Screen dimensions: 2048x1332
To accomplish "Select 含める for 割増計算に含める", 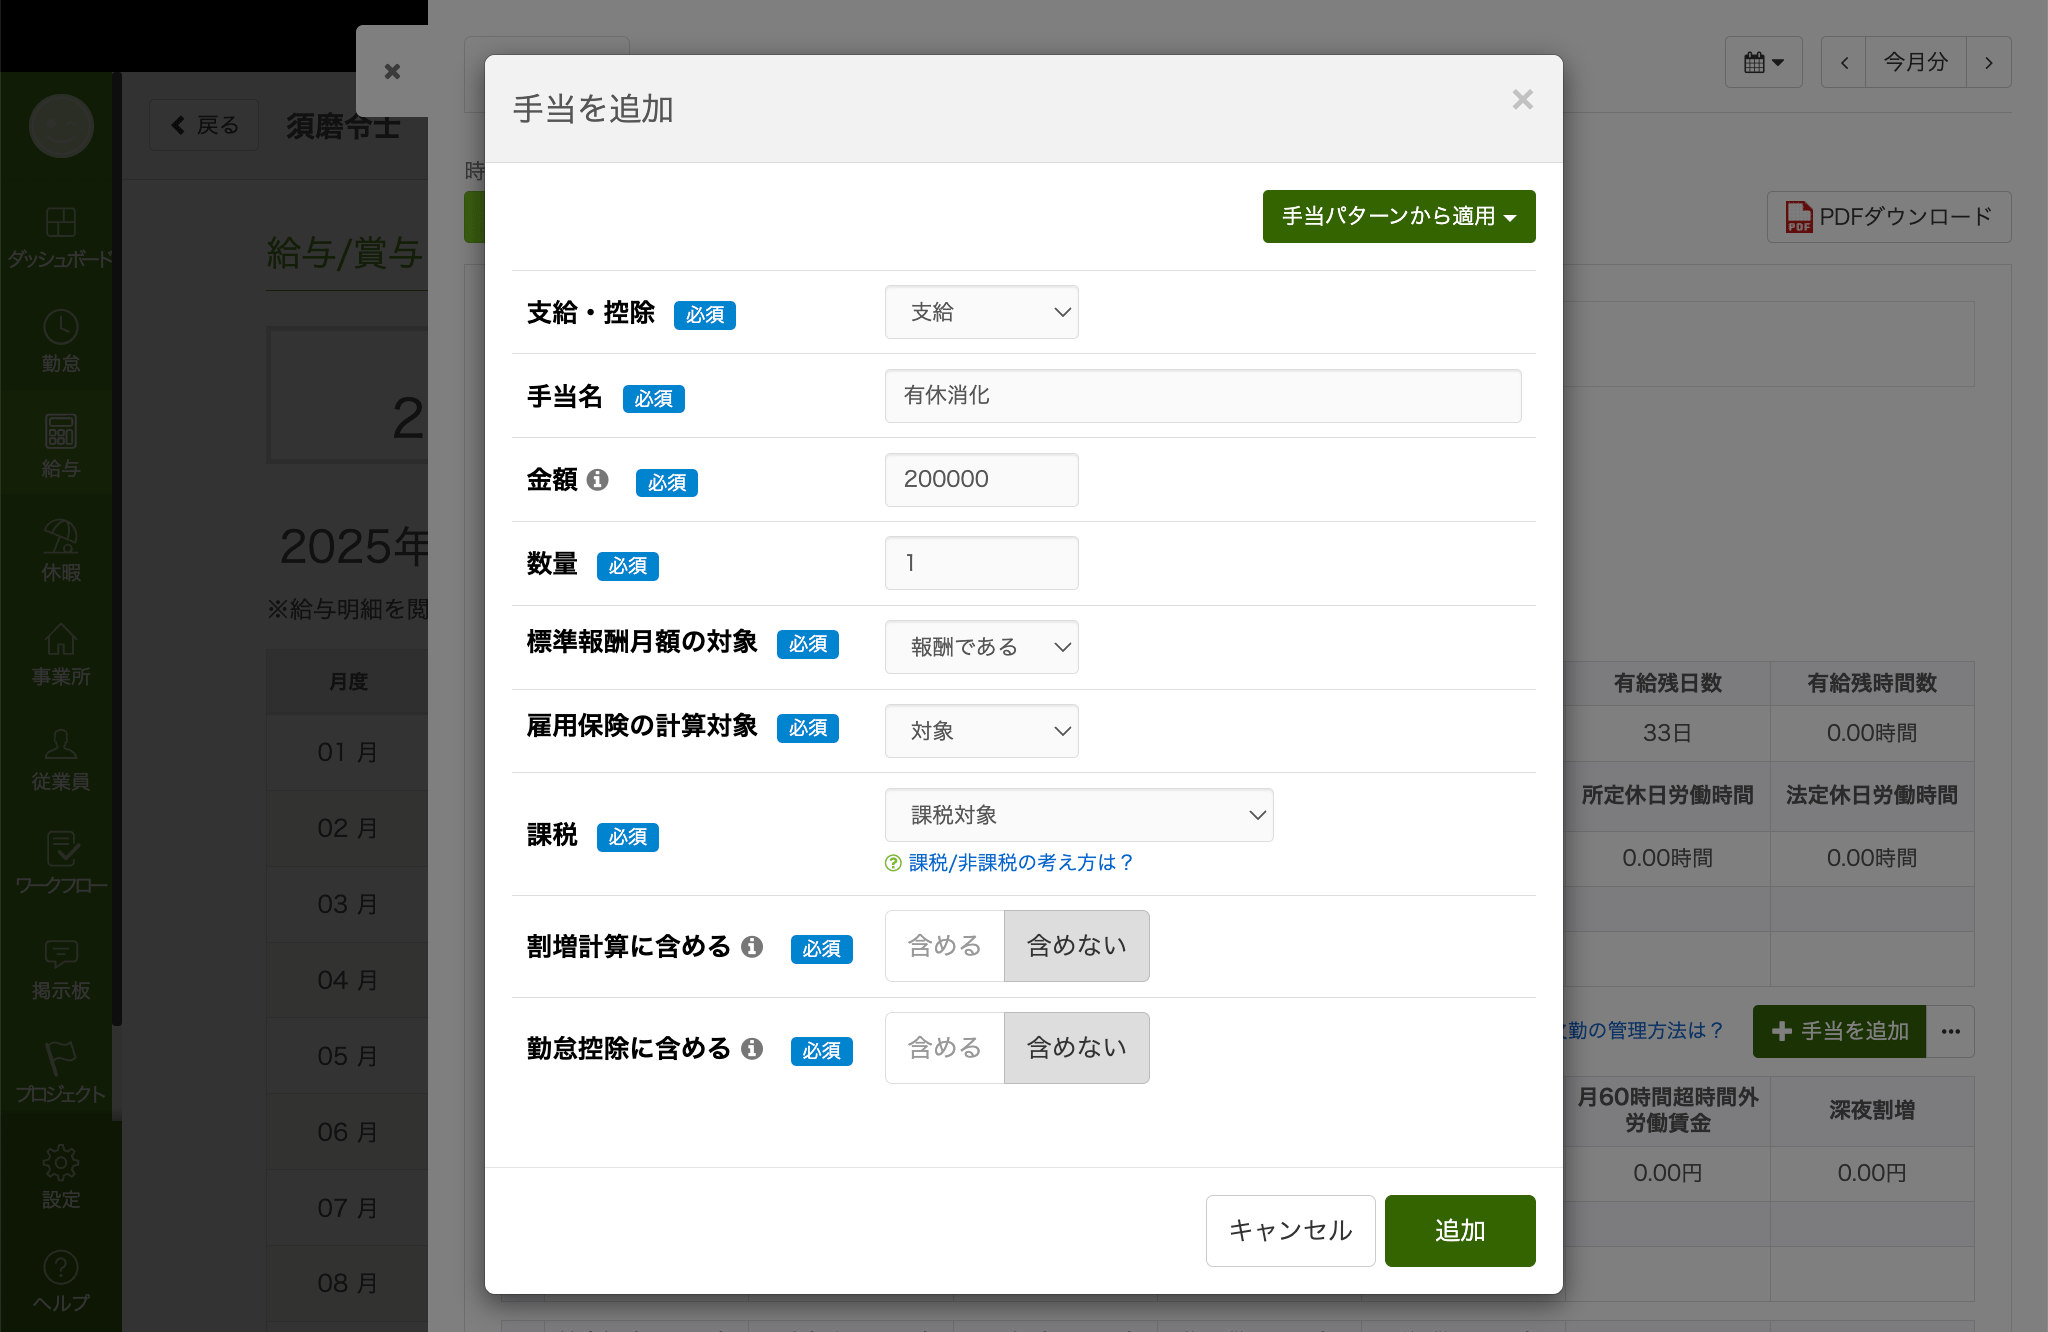I will 944,946.
